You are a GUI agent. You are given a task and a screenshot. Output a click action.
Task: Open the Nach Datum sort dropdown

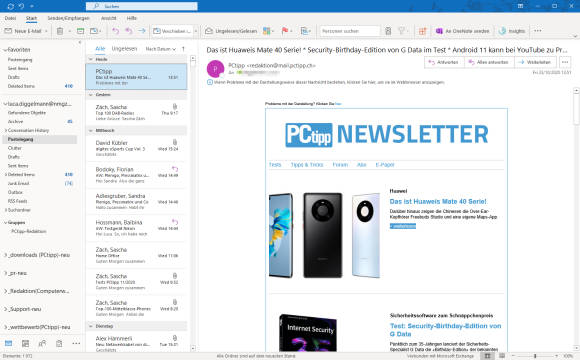[161, 49]
